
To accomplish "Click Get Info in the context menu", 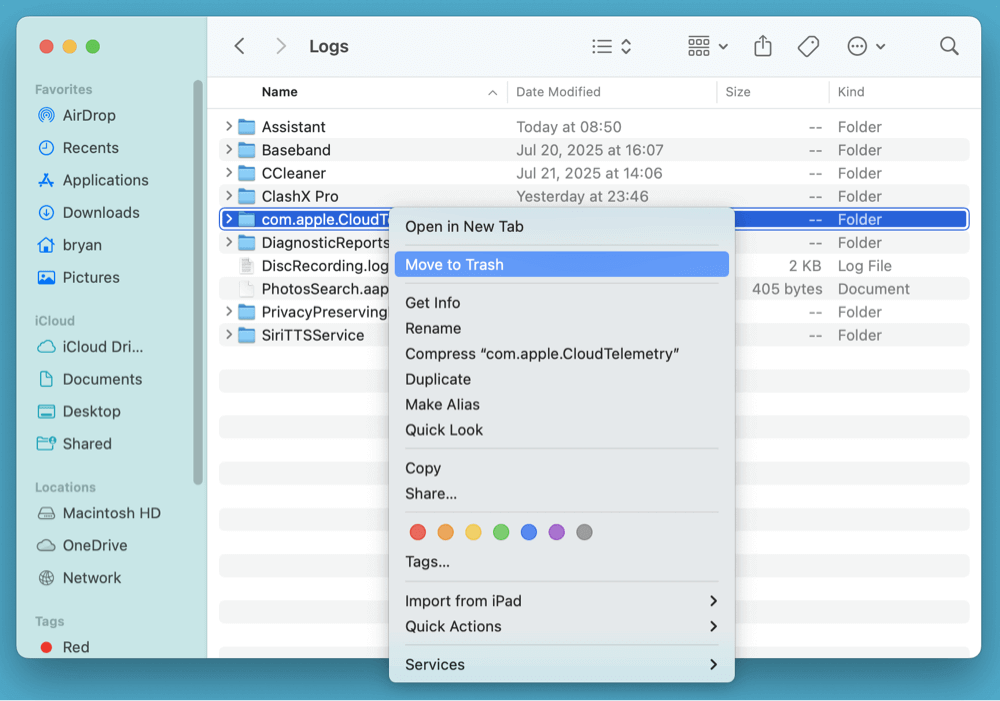I will [x=433, y=302].
